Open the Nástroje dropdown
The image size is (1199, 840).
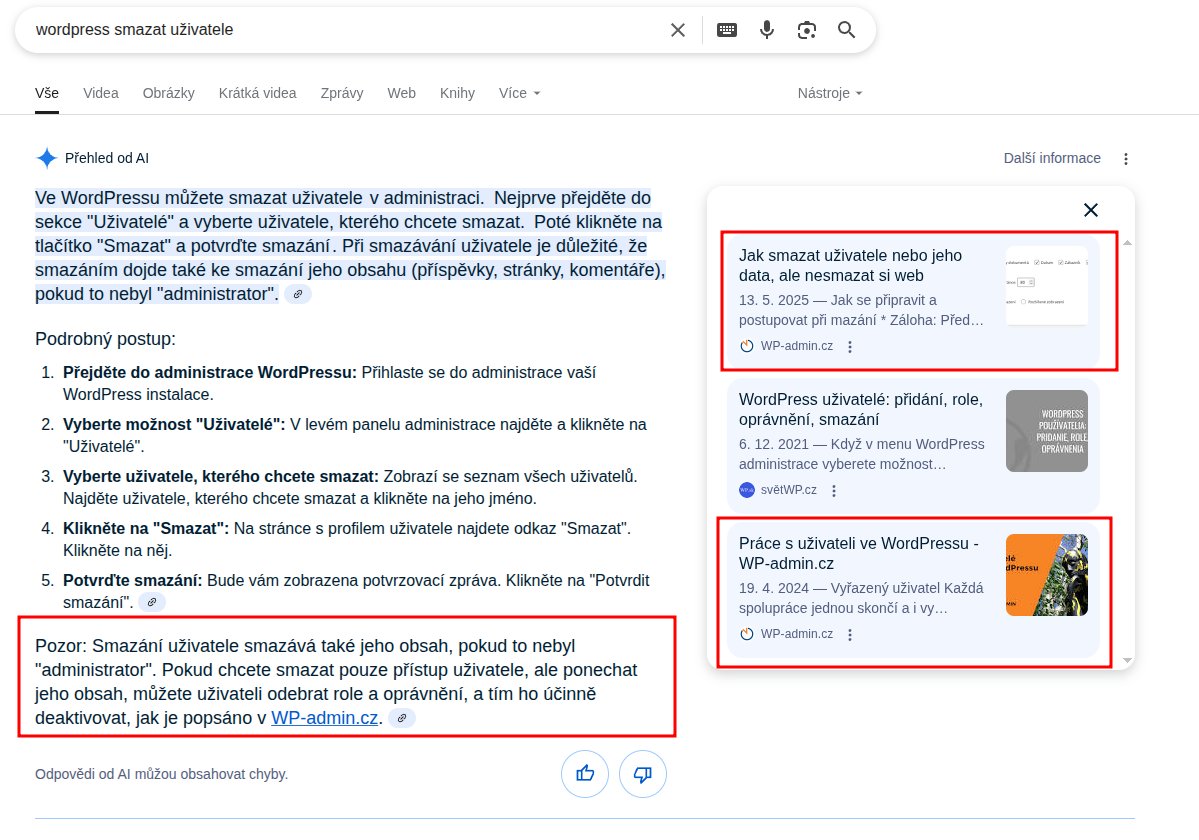(830, 93)
